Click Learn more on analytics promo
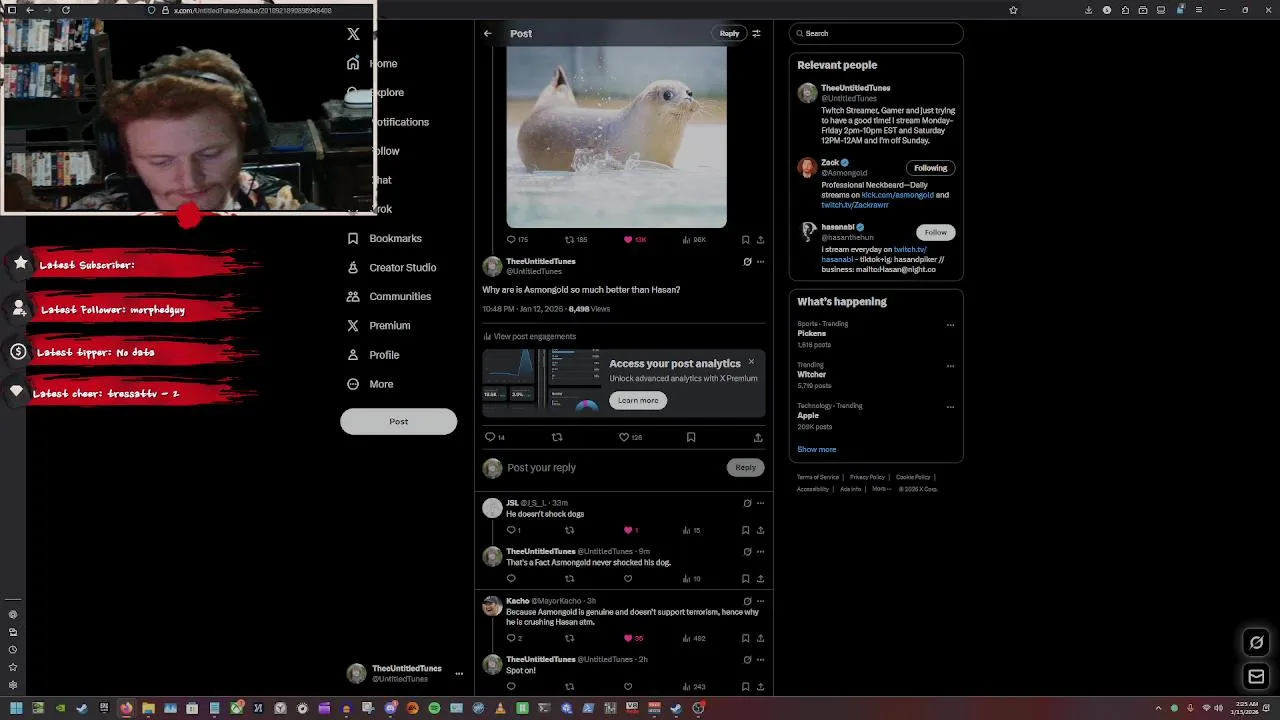Image resolution: width=1280 pixels, height=720 pixels. [638, 400]
